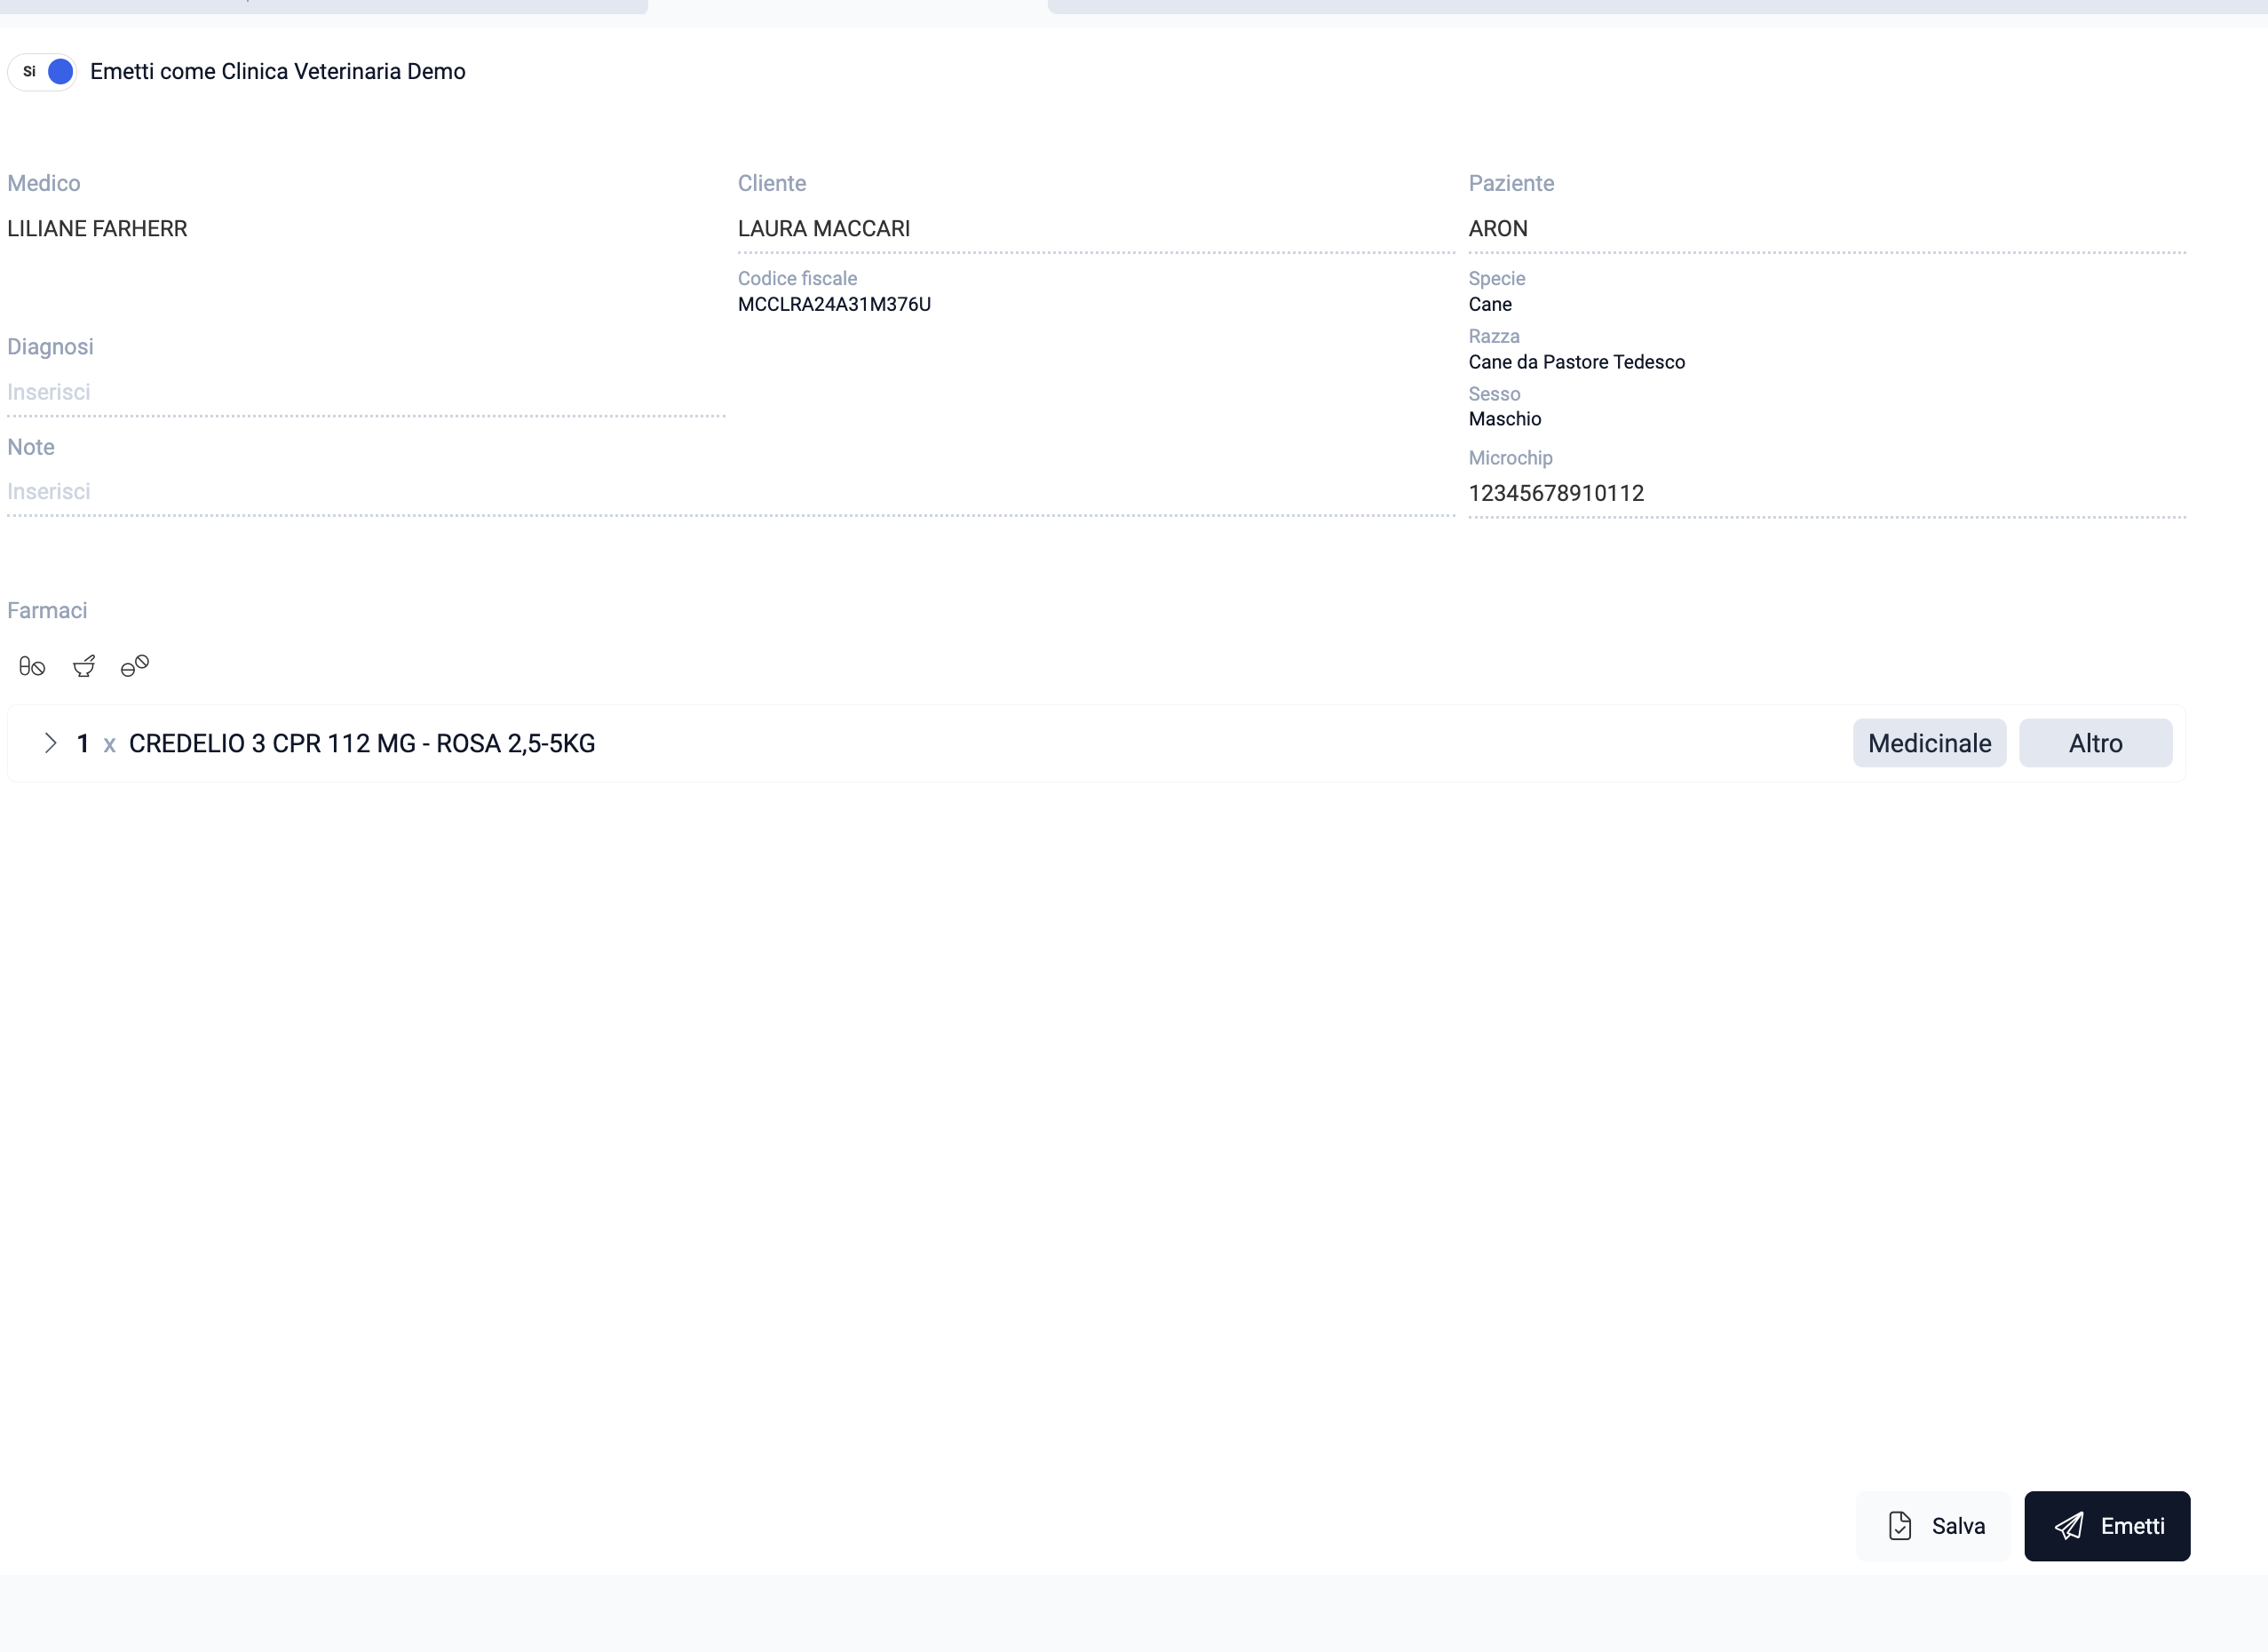Edit the Cliente field LAURA MACCARI
2268x1652 pixels.
(1096, 229)
